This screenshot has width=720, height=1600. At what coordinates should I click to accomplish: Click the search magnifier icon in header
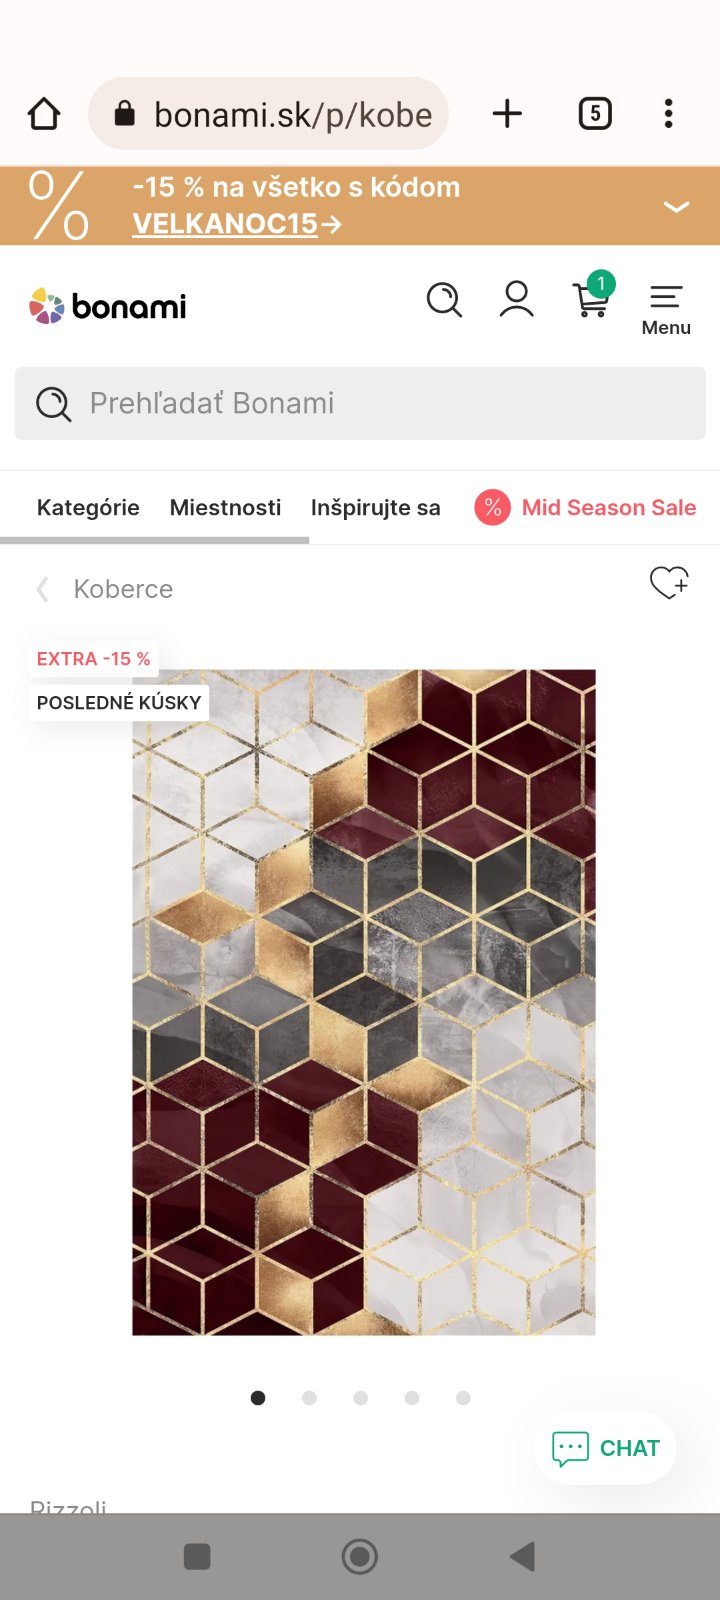(444, 300)
